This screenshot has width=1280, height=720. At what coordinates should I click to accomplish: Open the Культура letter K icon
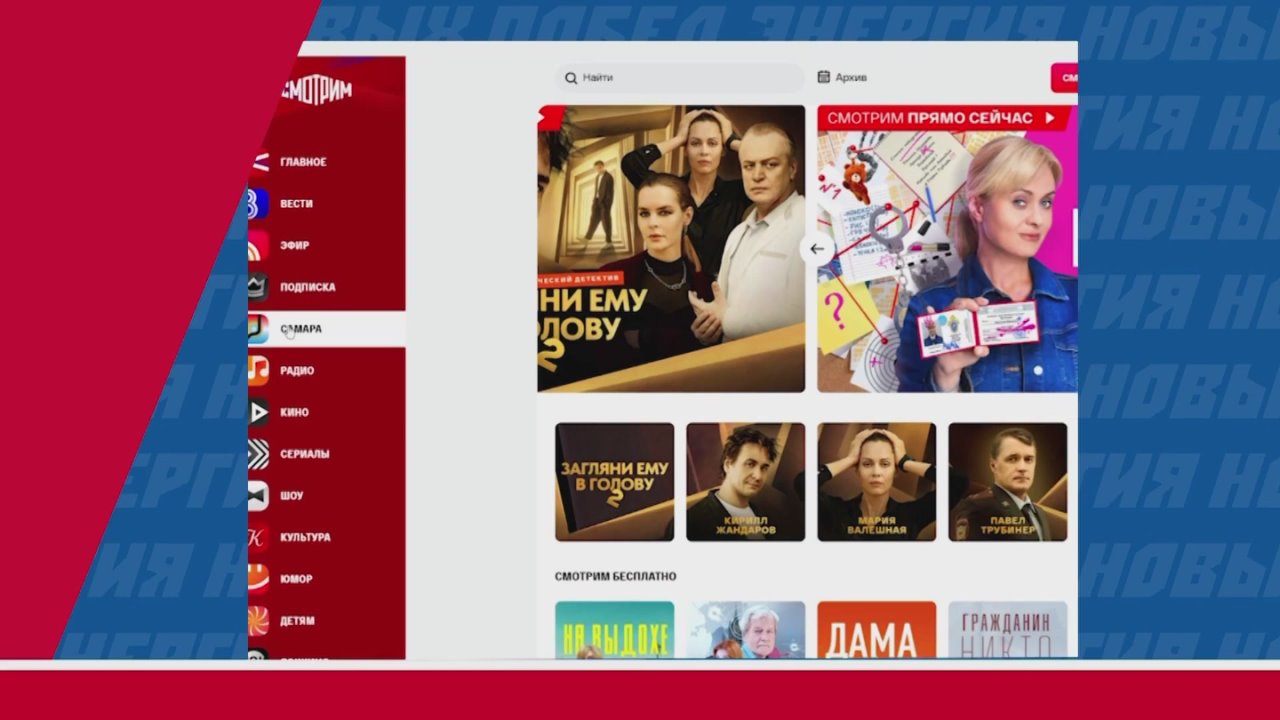259,537
